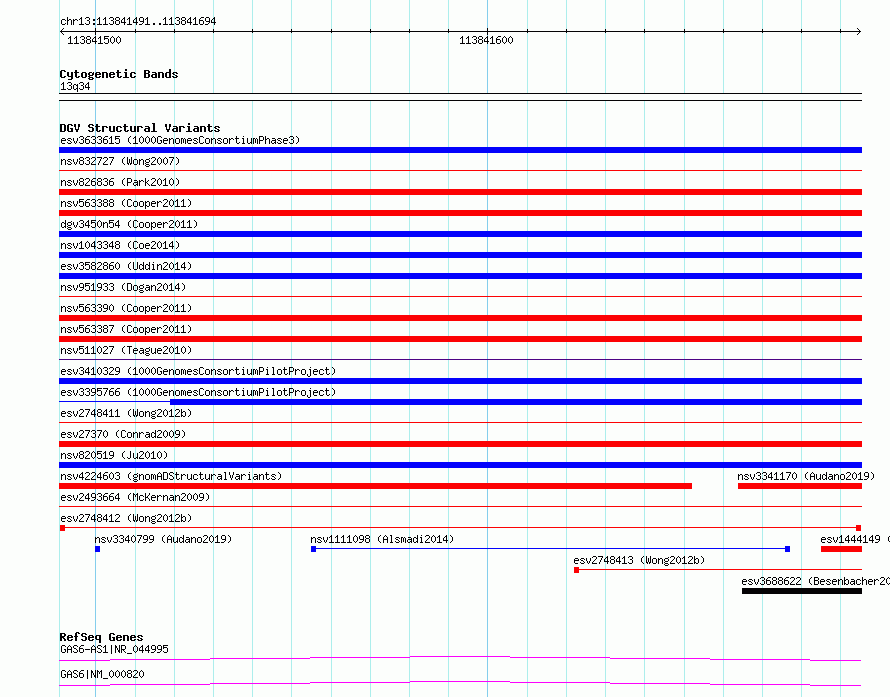Open the nsv826836 (Park2010) variant label
Image resolution: width=890 pixels, height=697 pixels.
120,182
